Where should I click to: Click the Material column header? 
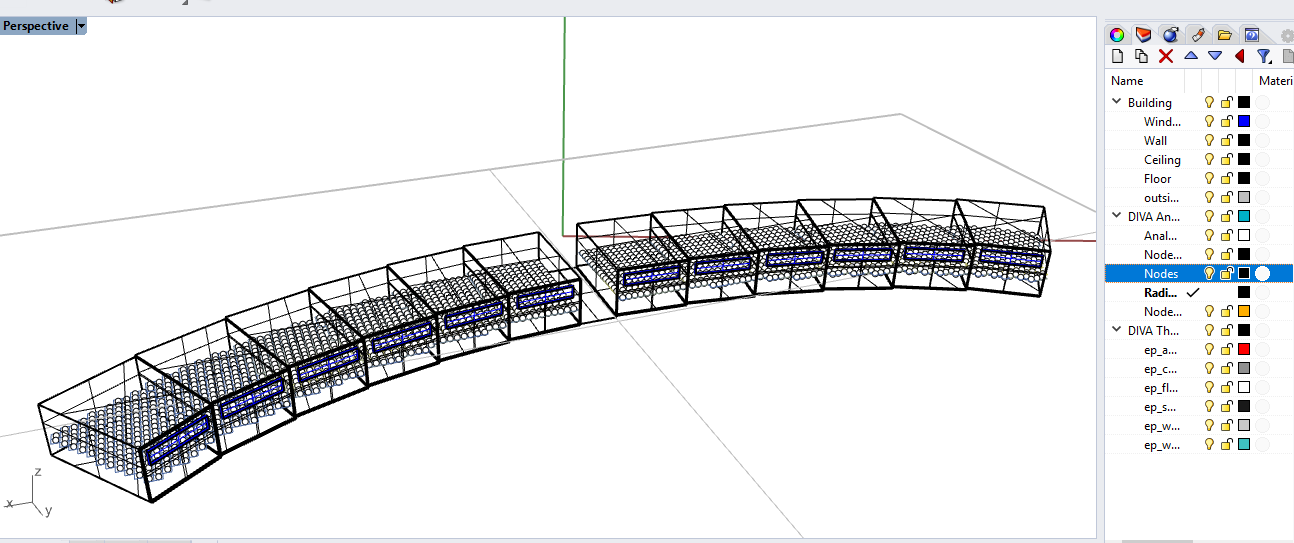(1275, 81)
